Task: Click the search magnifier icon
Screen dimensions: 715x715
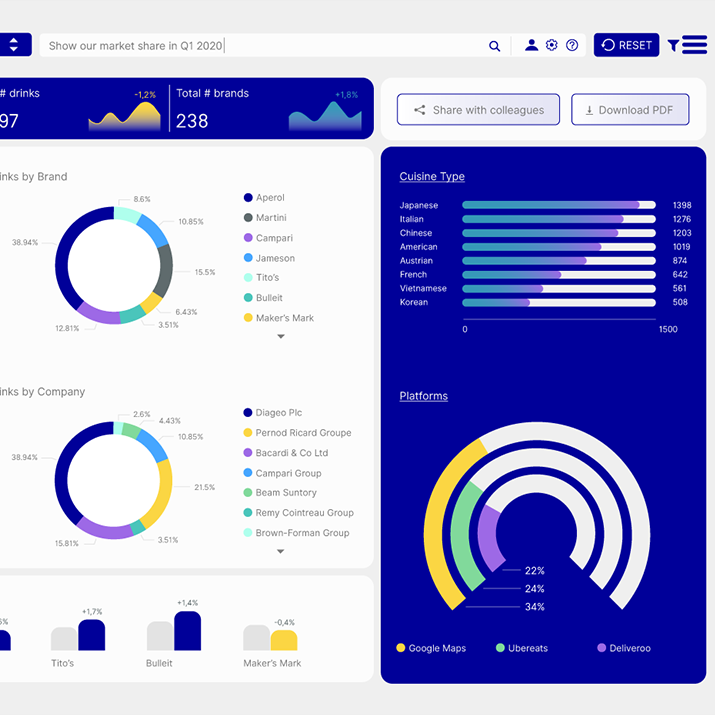Action: point(494,46)
